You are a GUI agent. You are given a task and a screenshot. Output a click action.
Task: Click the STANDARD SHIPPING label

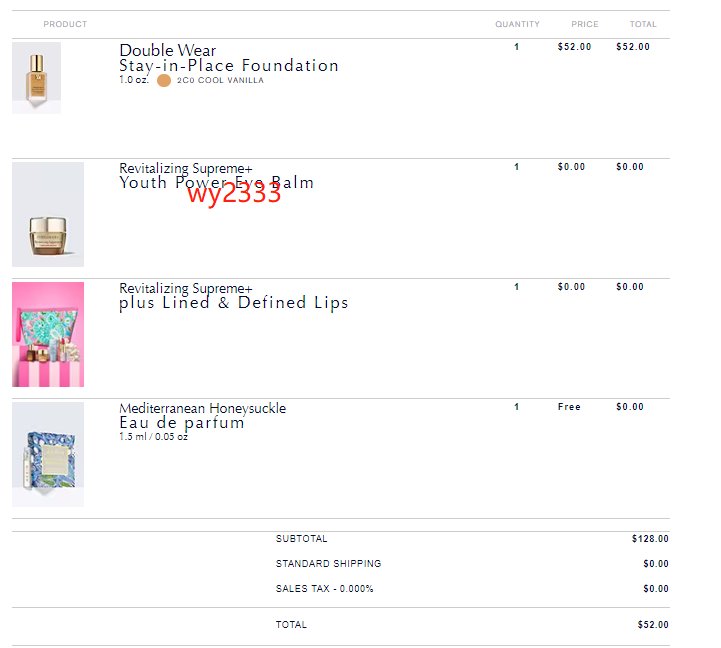click(328, 564)
